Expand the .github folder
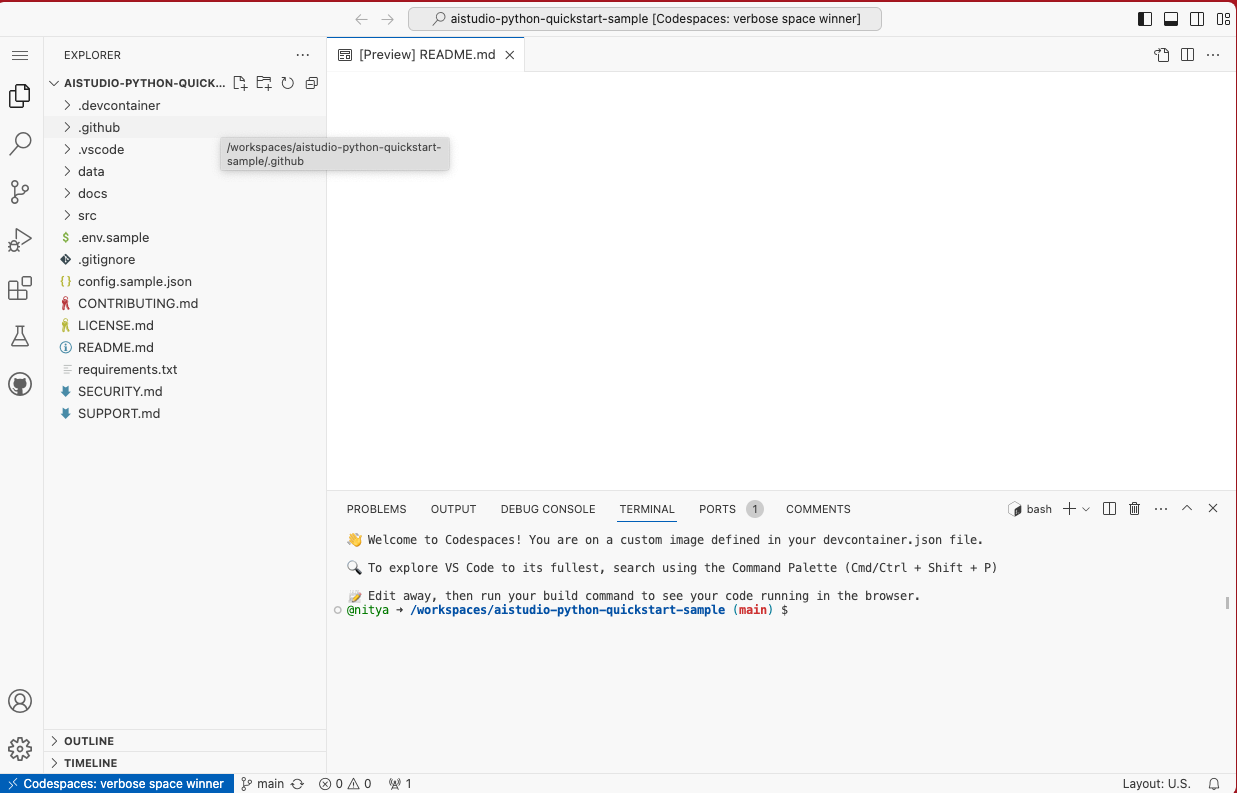This screenshot has width=1237, height=793. pyautogui.click(x=185, y=127)
